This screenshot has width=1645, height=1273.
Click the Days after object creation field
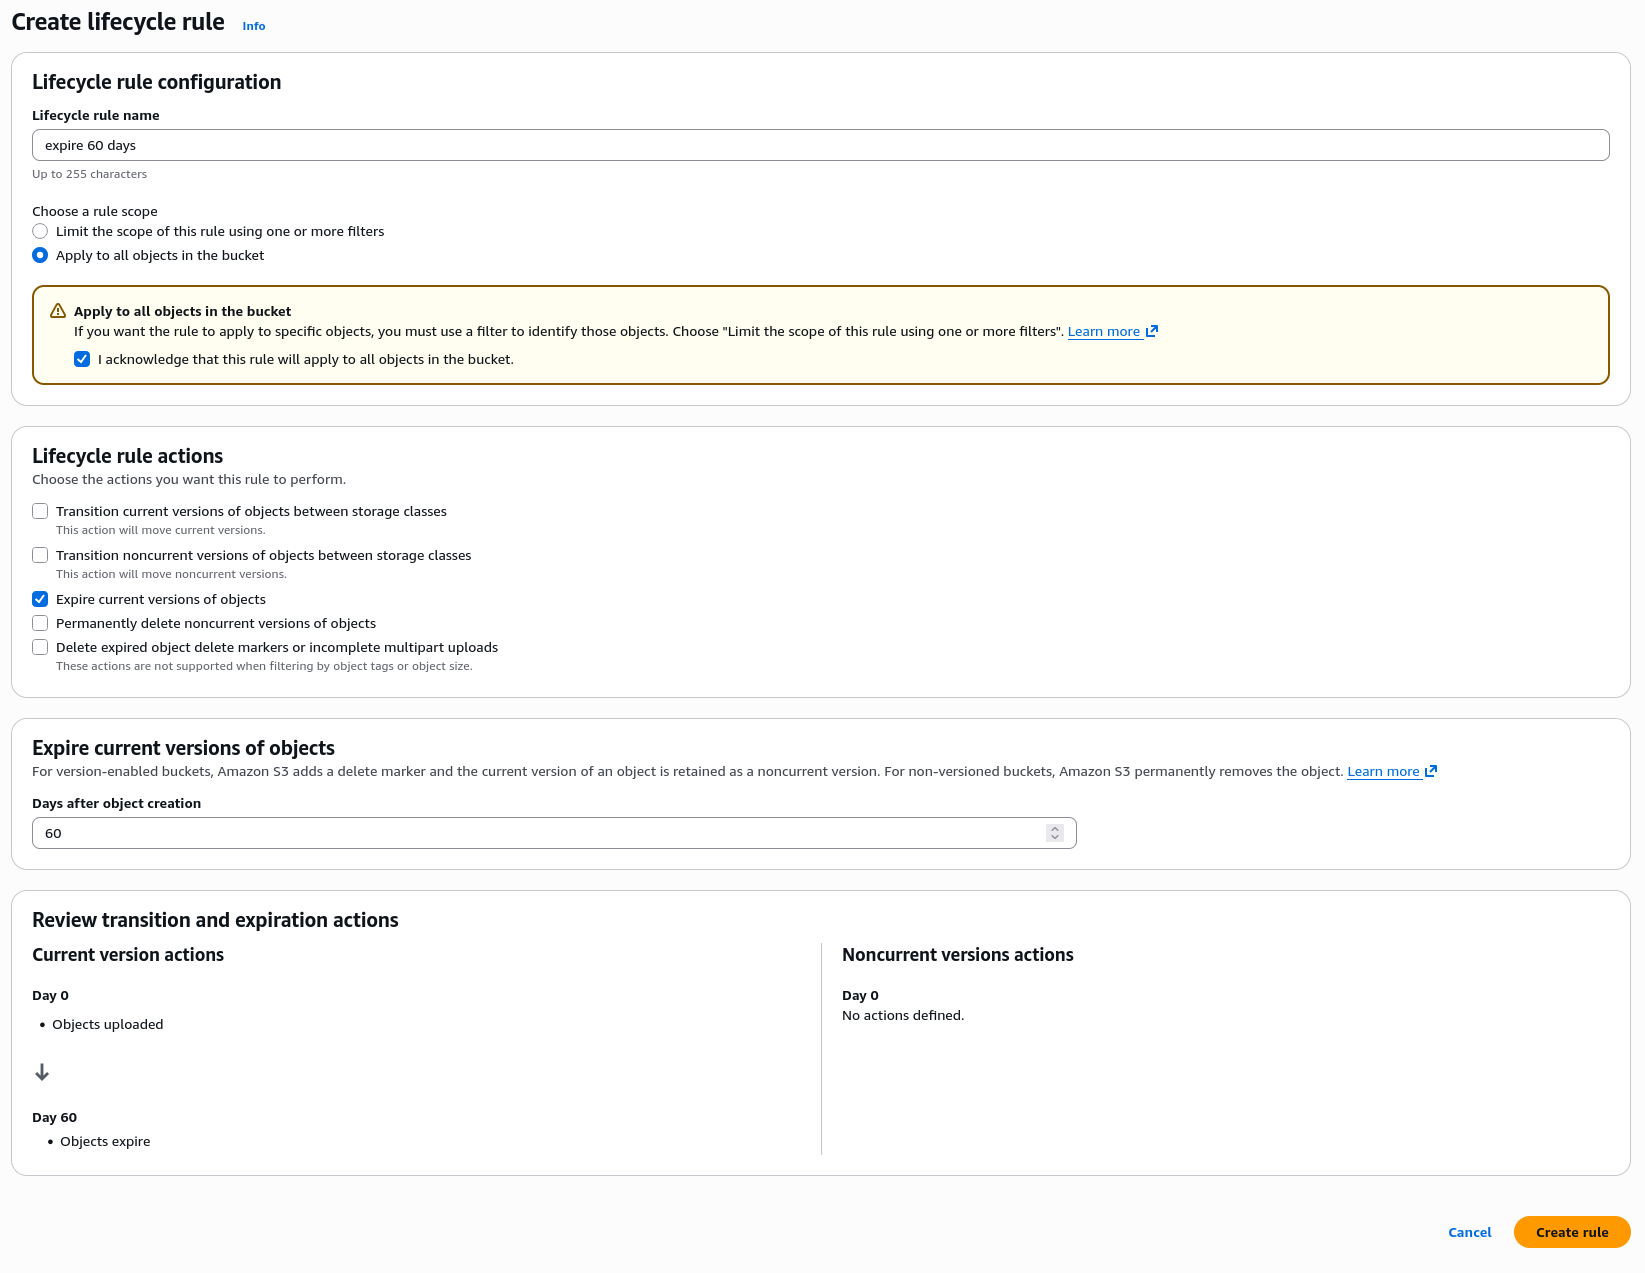point(540,833)
